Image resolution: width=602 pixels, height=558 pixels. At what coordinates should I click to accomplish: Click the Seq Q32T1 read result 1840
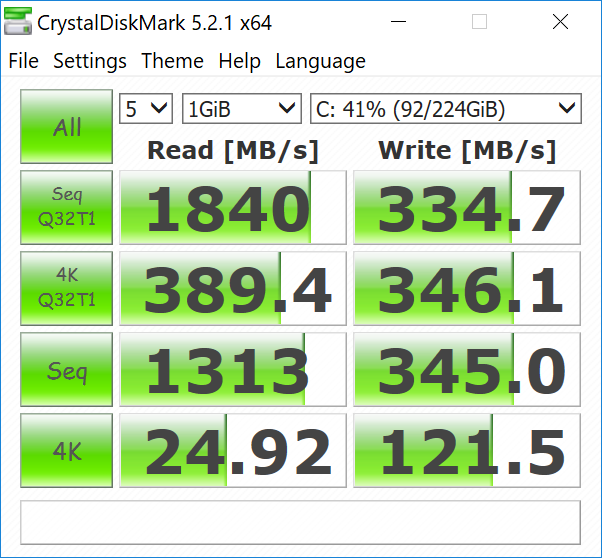[233, 207]
